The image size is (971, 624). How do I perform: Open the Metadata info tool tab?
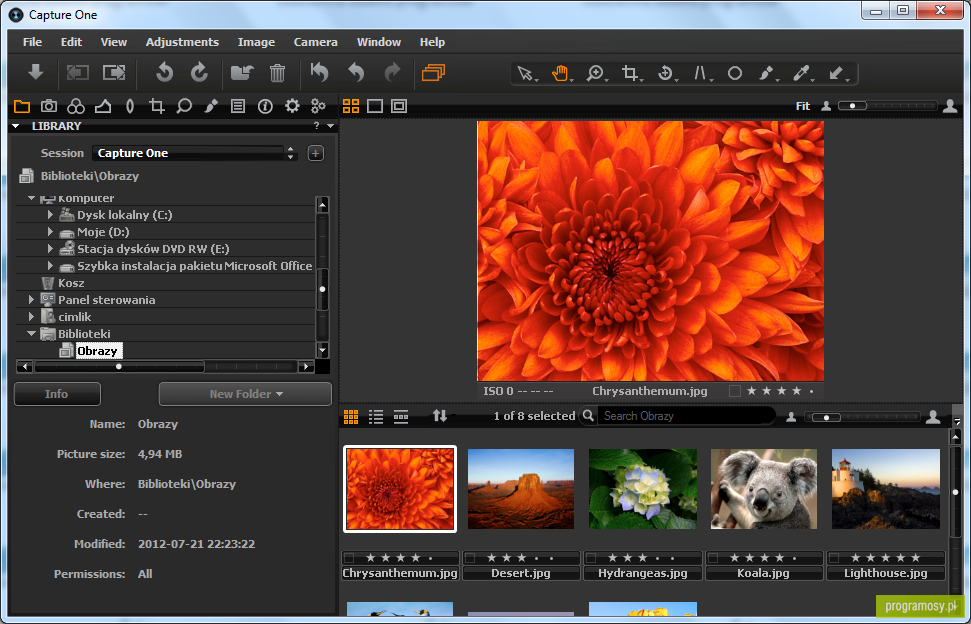coord(265,106)
